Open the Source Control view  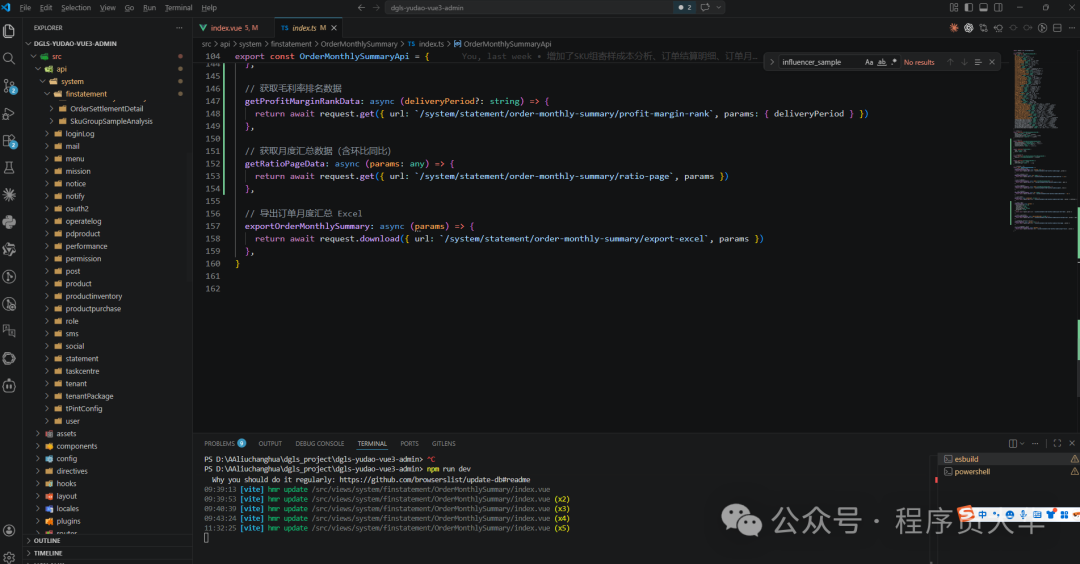(x=9, y=86)
